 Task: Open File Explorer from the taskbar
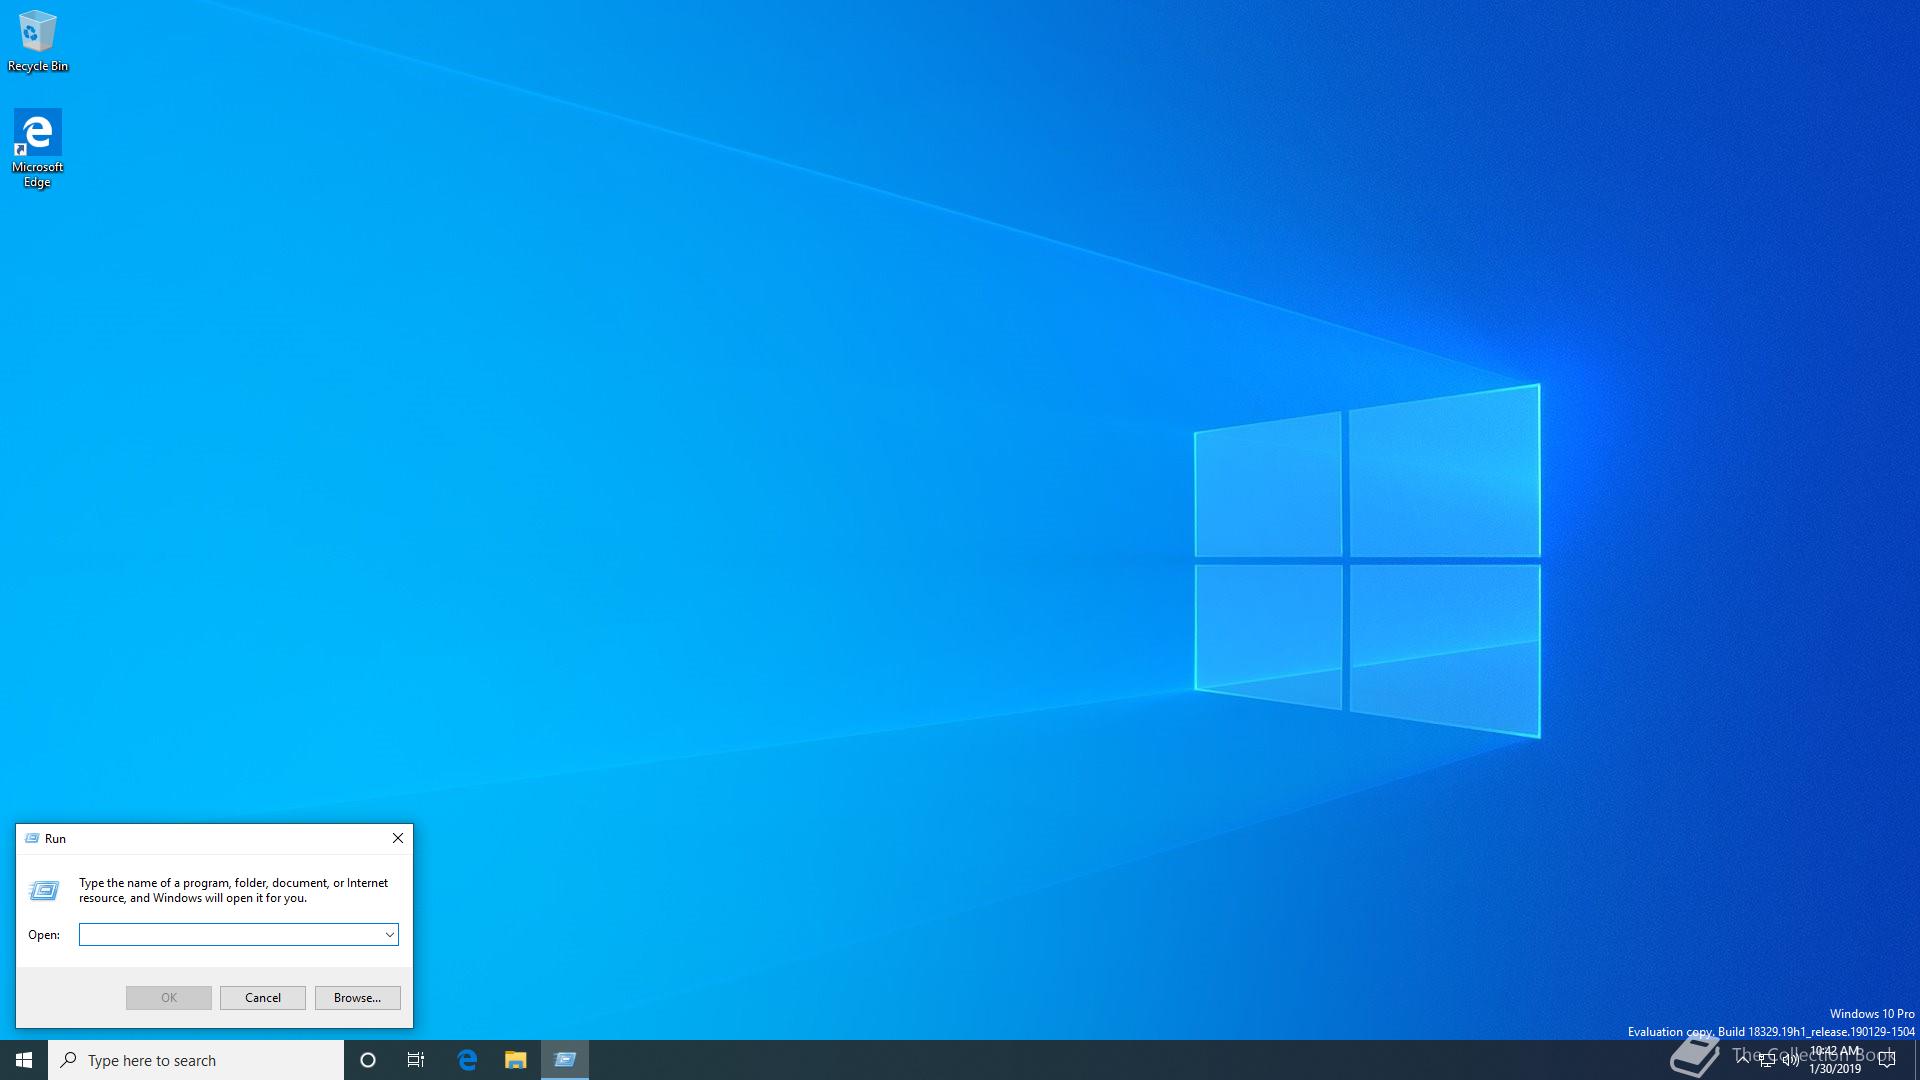pos(515,1060)
